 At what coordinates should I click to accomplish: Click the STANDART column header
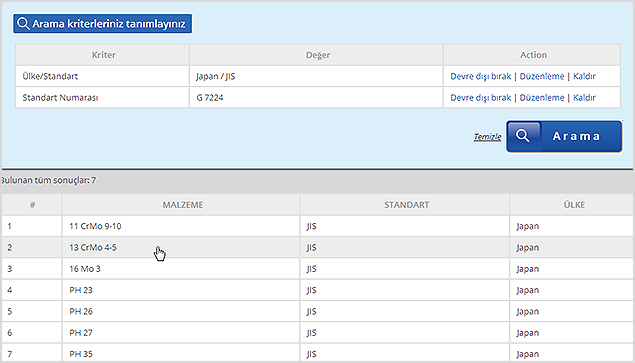(x=405, y=205)
